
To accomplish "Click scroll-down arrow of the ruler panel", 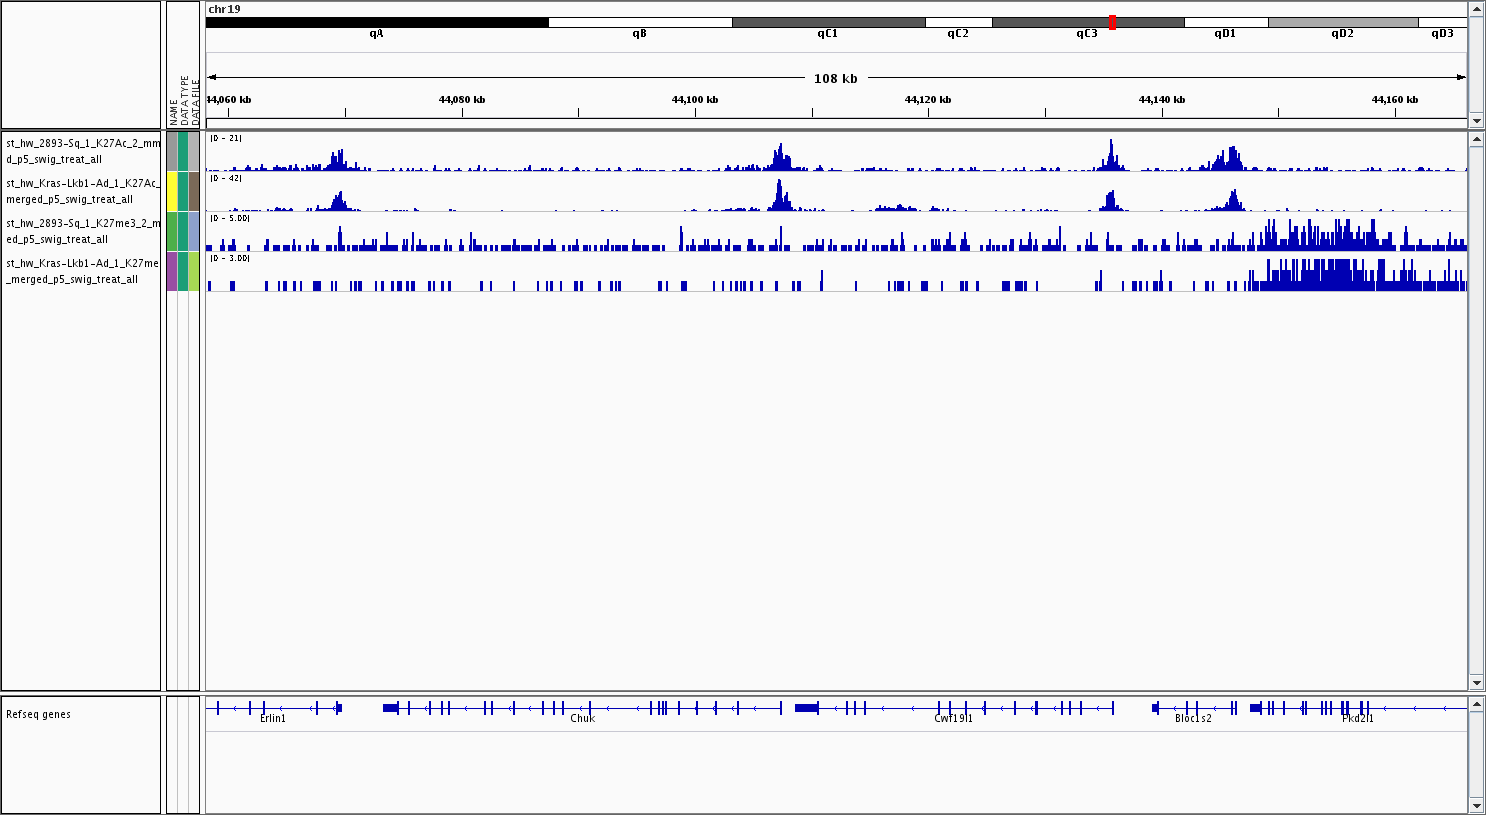I will tap(1476, 121).
